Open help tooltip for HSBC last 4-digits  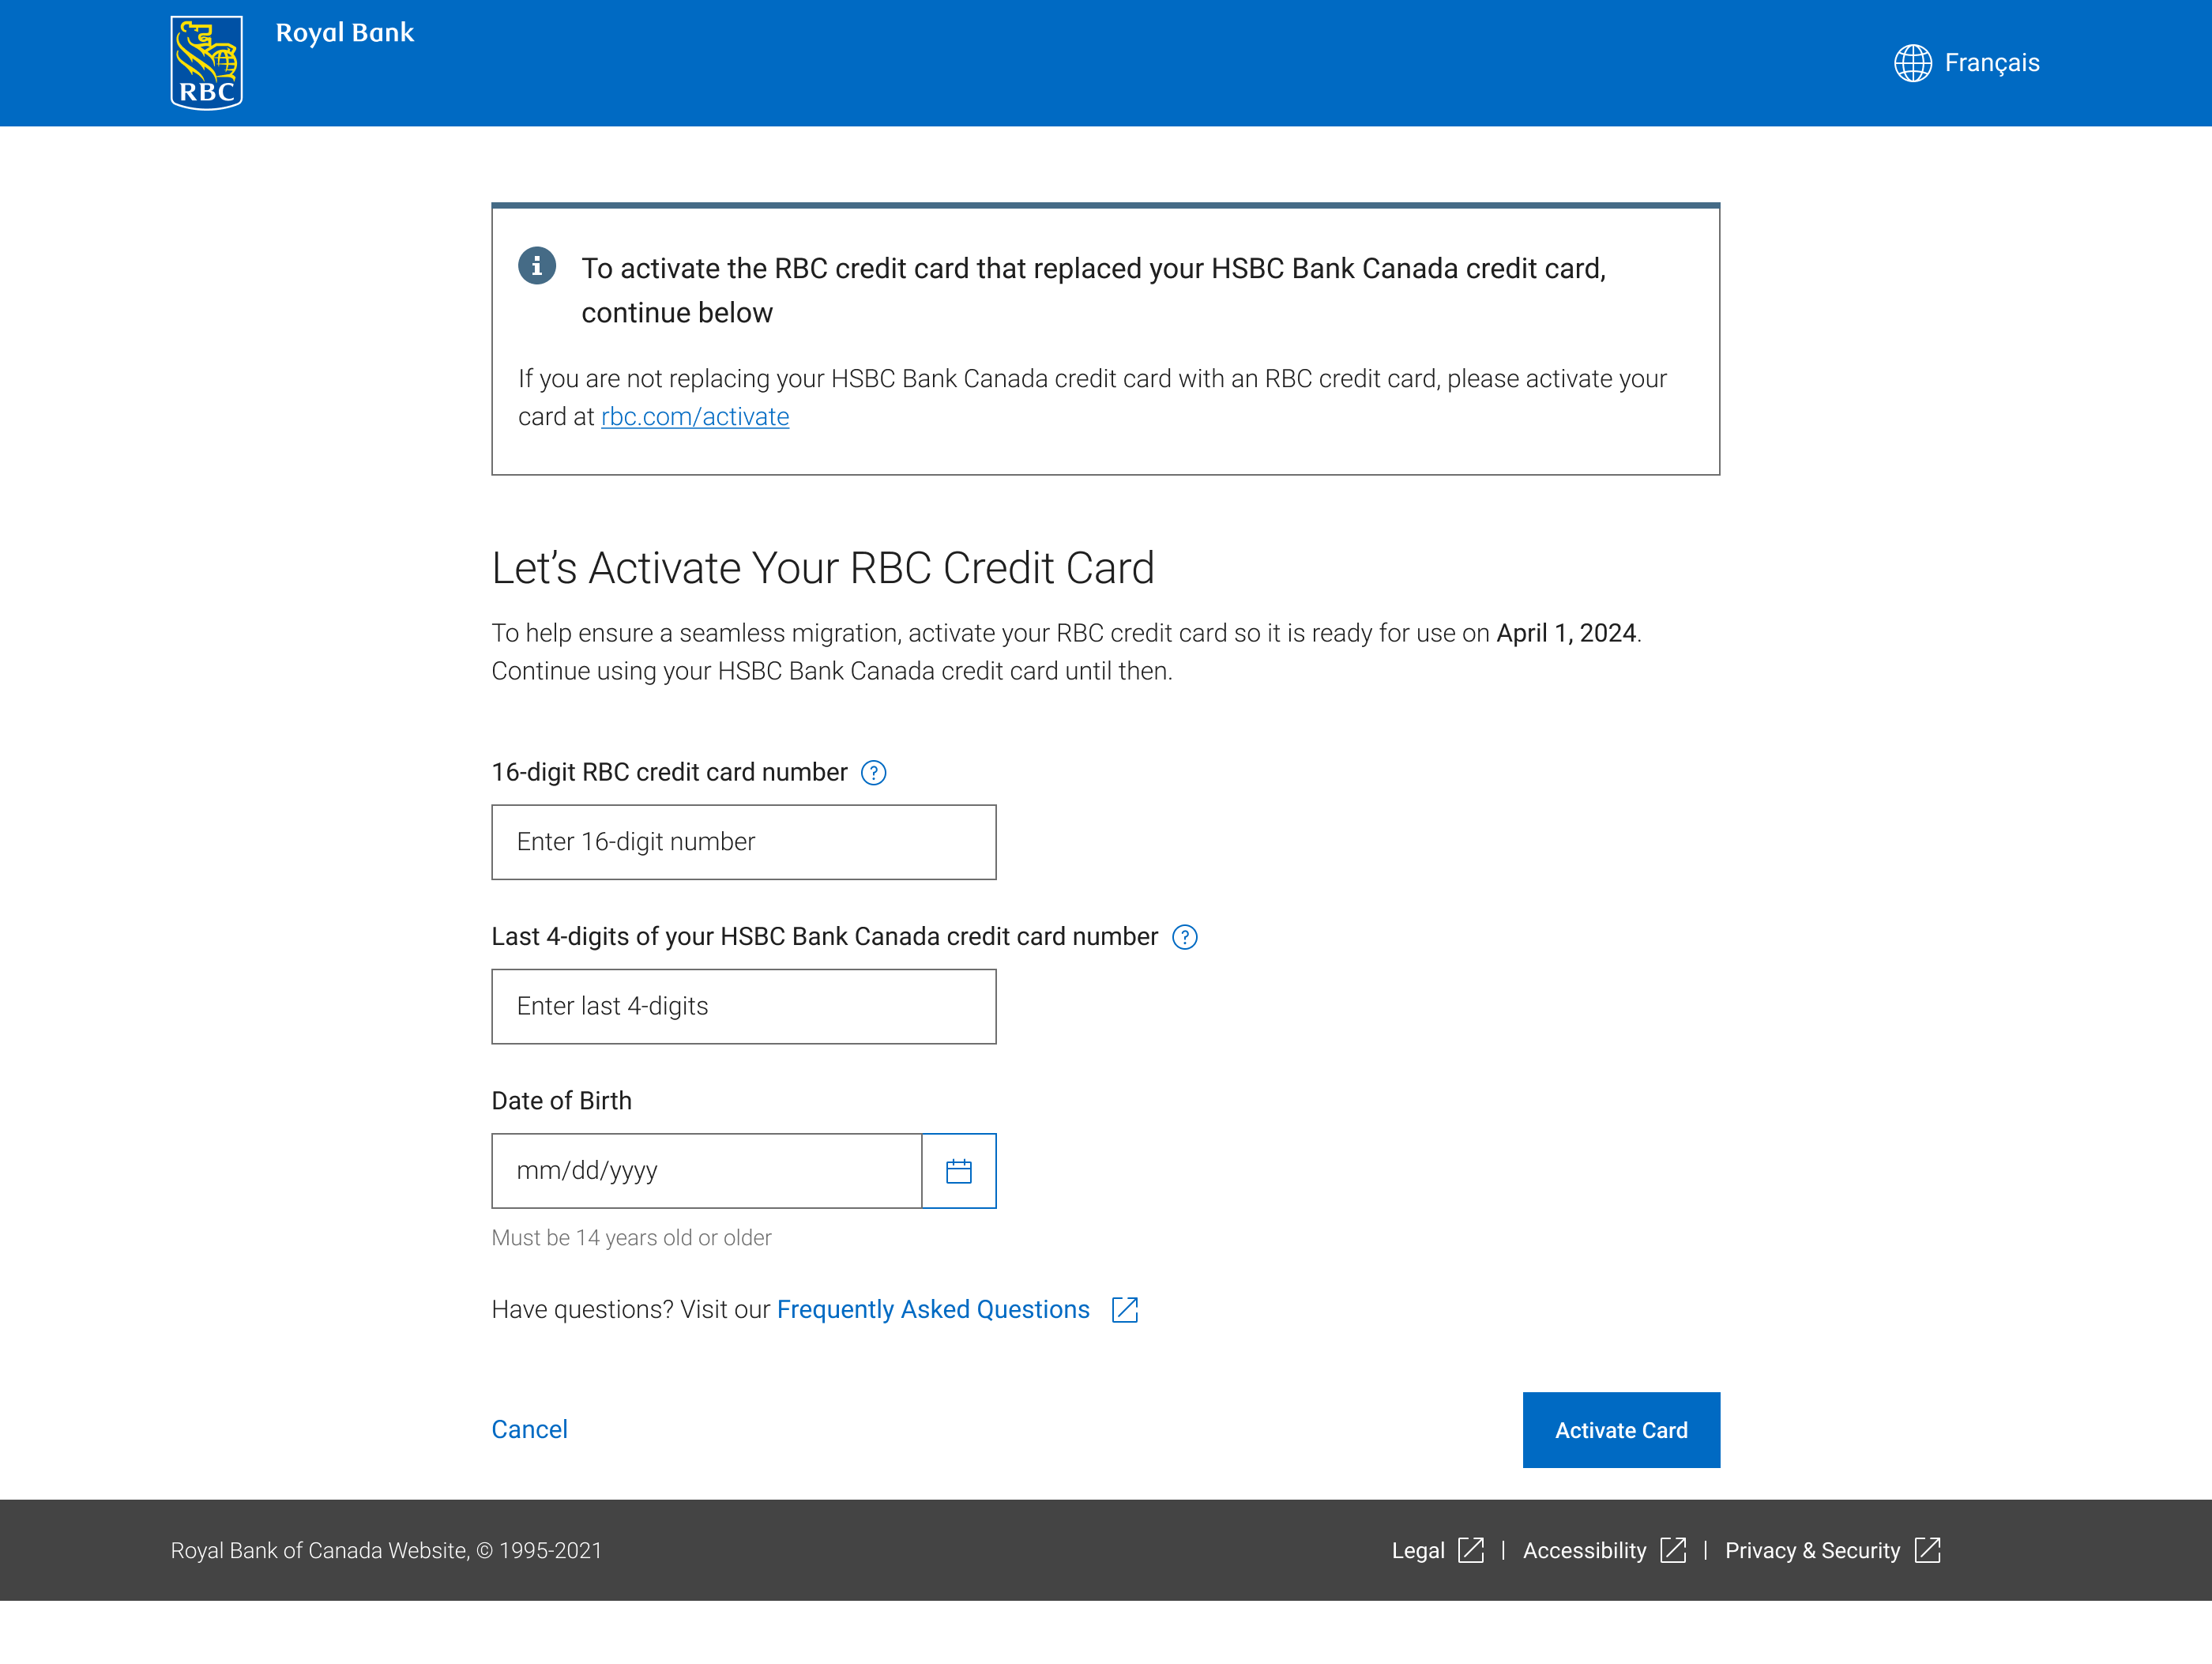(x=1184, y=937)
